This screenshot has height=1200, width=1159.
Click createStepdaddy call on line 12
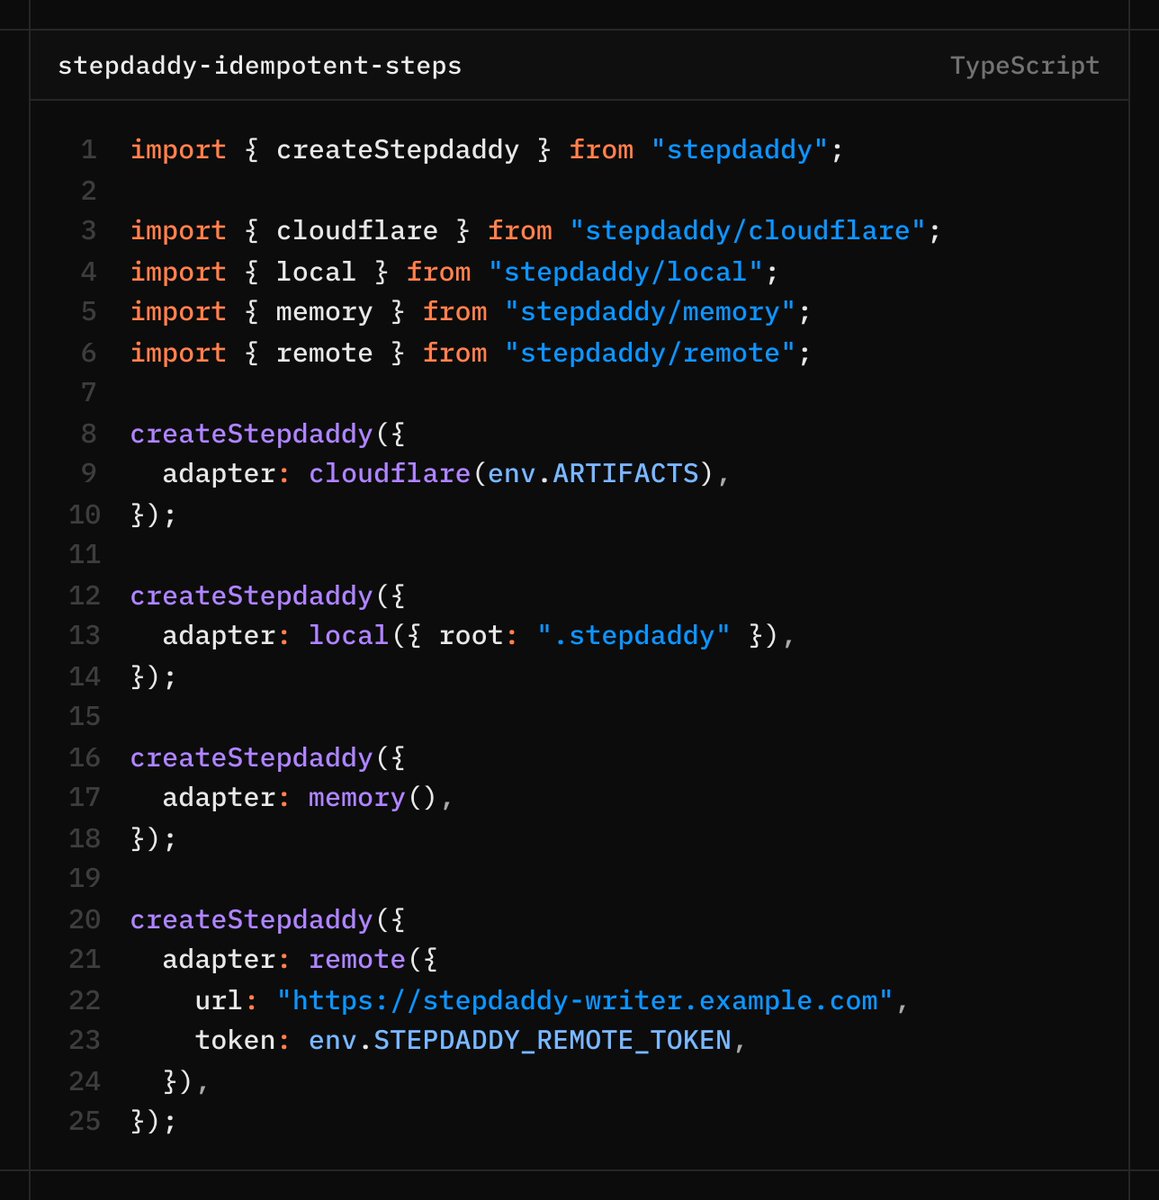(x=251, y=596)
